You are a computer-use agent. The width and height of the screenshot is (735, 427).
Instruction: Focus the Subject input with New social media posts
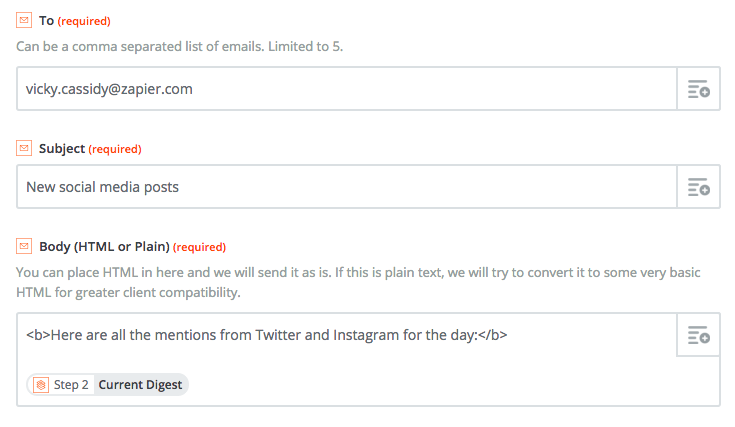[x=347, y=187]
